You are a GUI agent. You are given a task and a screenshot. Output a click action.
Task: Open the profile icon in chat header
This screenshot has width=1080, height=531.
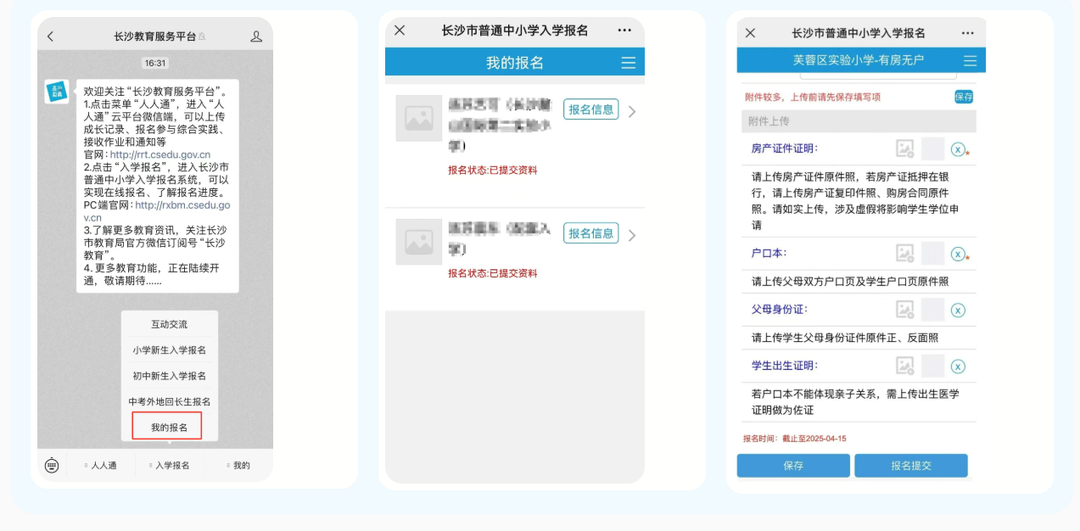(x=256, y=37)
